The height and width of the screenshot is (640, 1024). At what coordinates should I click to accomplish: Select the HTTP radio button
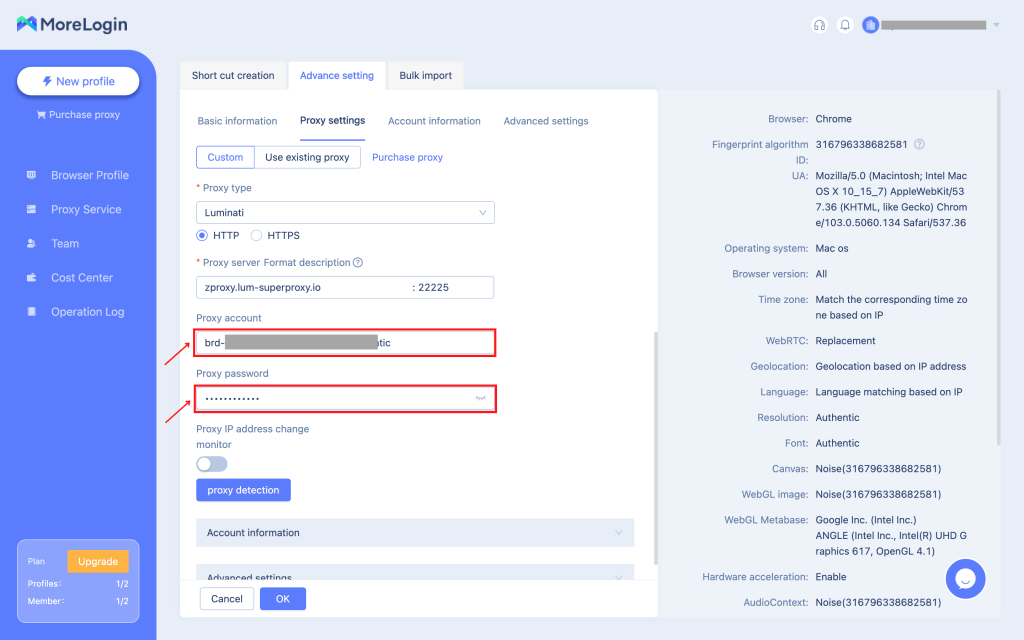click(x=202, y=236)
